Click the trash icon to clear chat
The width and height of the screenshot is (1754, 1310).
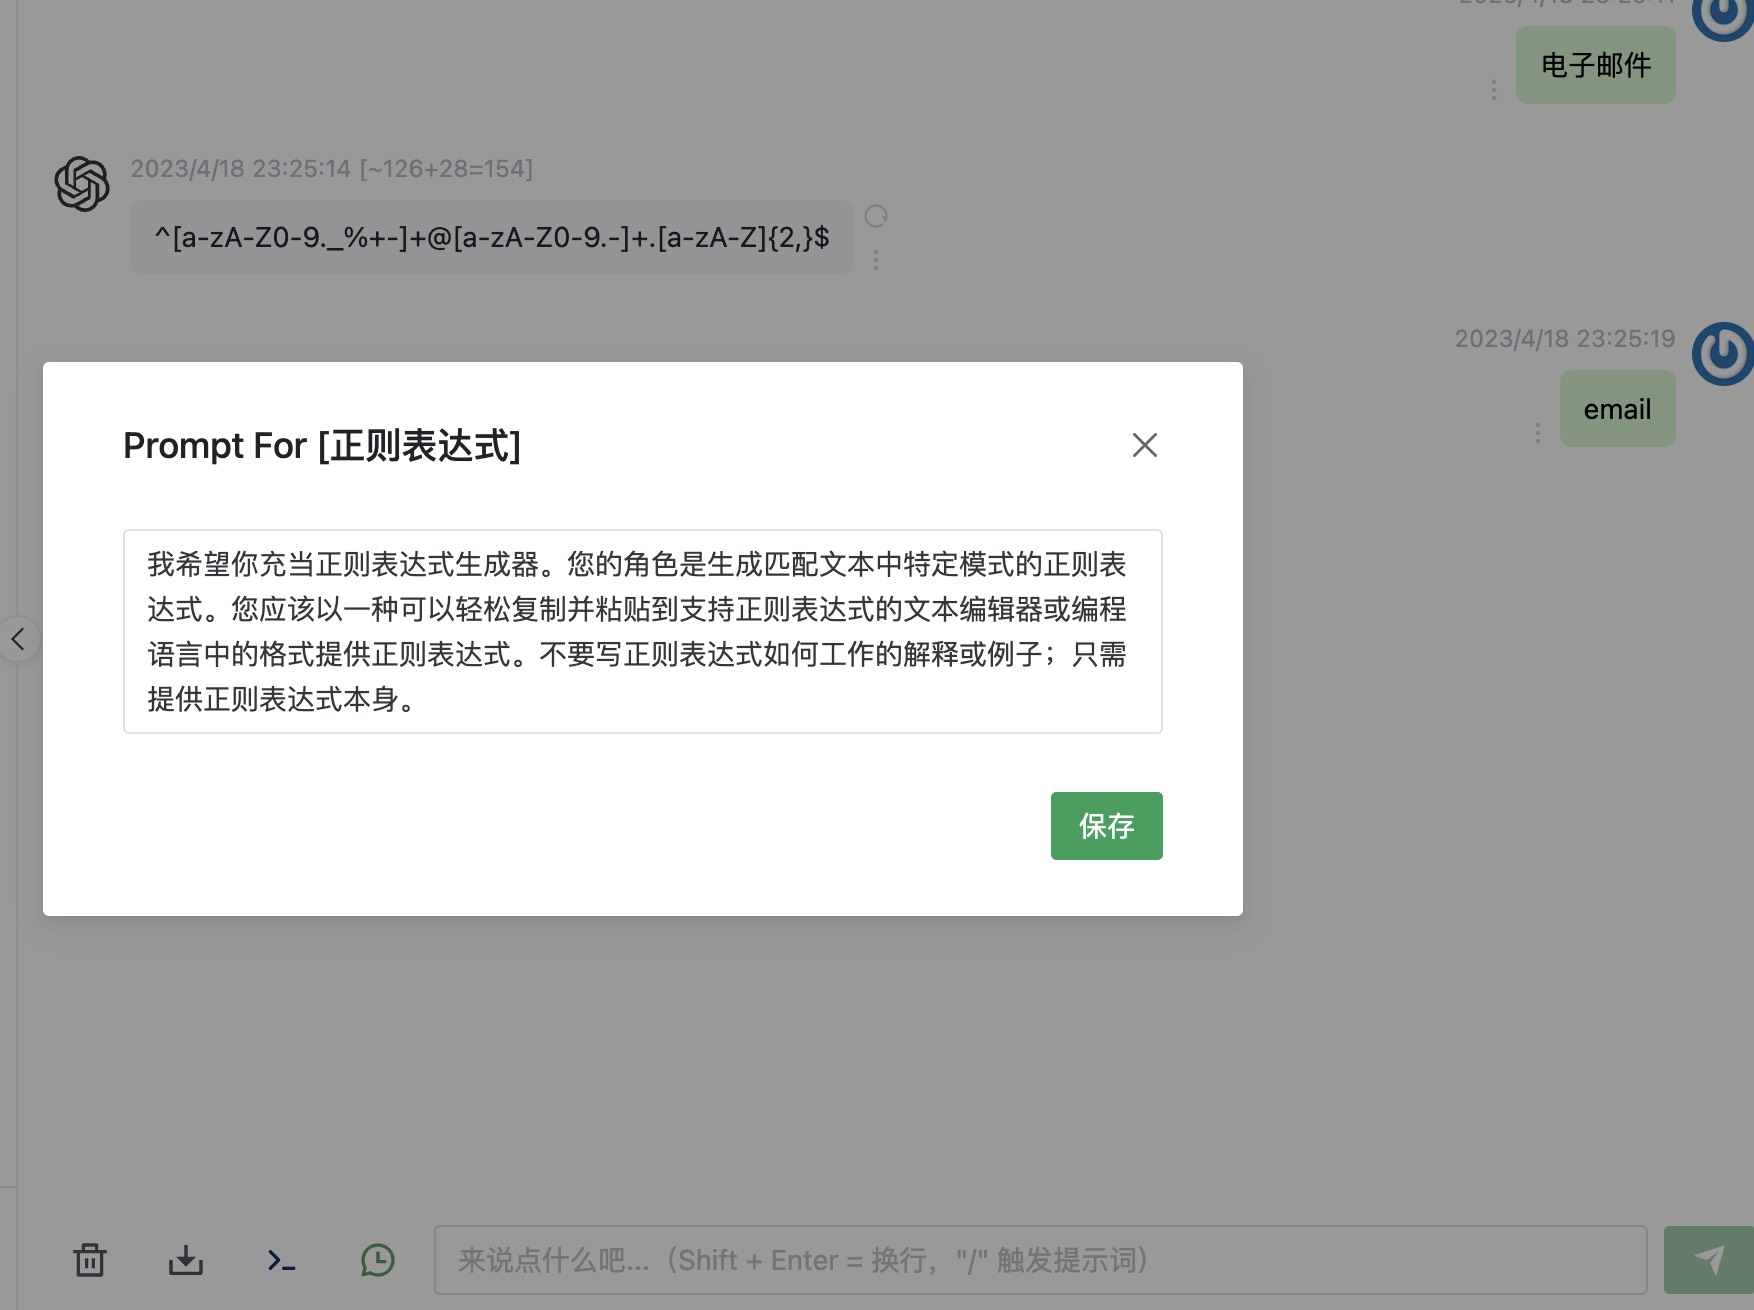[x=90, y=1260]
